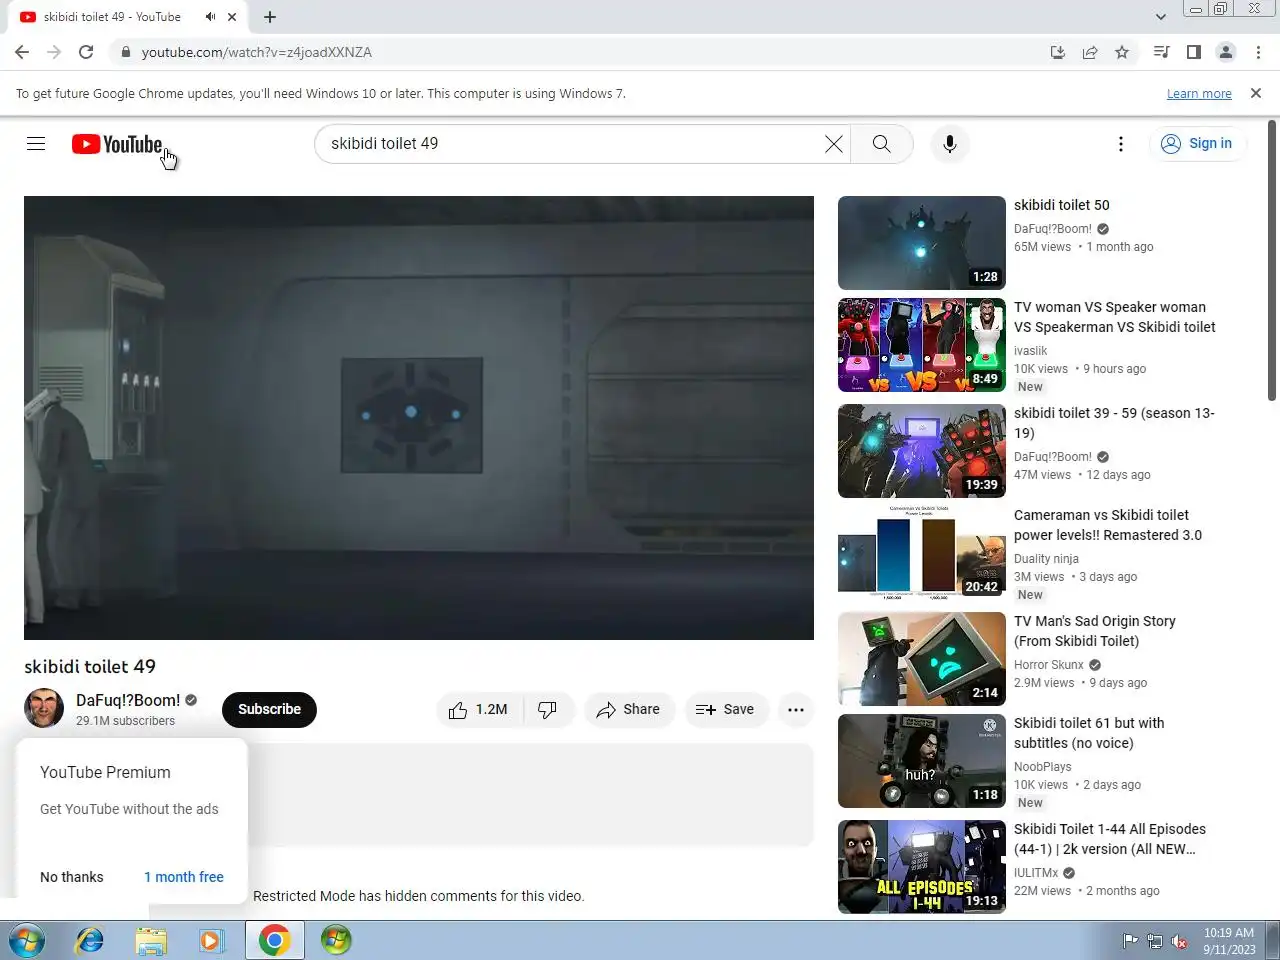Toggle Chrome side panel

(1193, 52)
